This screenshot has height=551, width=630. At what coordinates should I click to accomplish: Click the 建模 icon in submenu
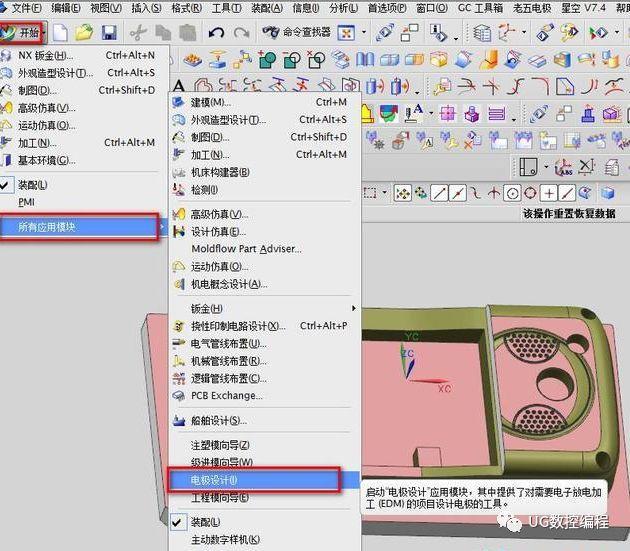coord(178,102)
